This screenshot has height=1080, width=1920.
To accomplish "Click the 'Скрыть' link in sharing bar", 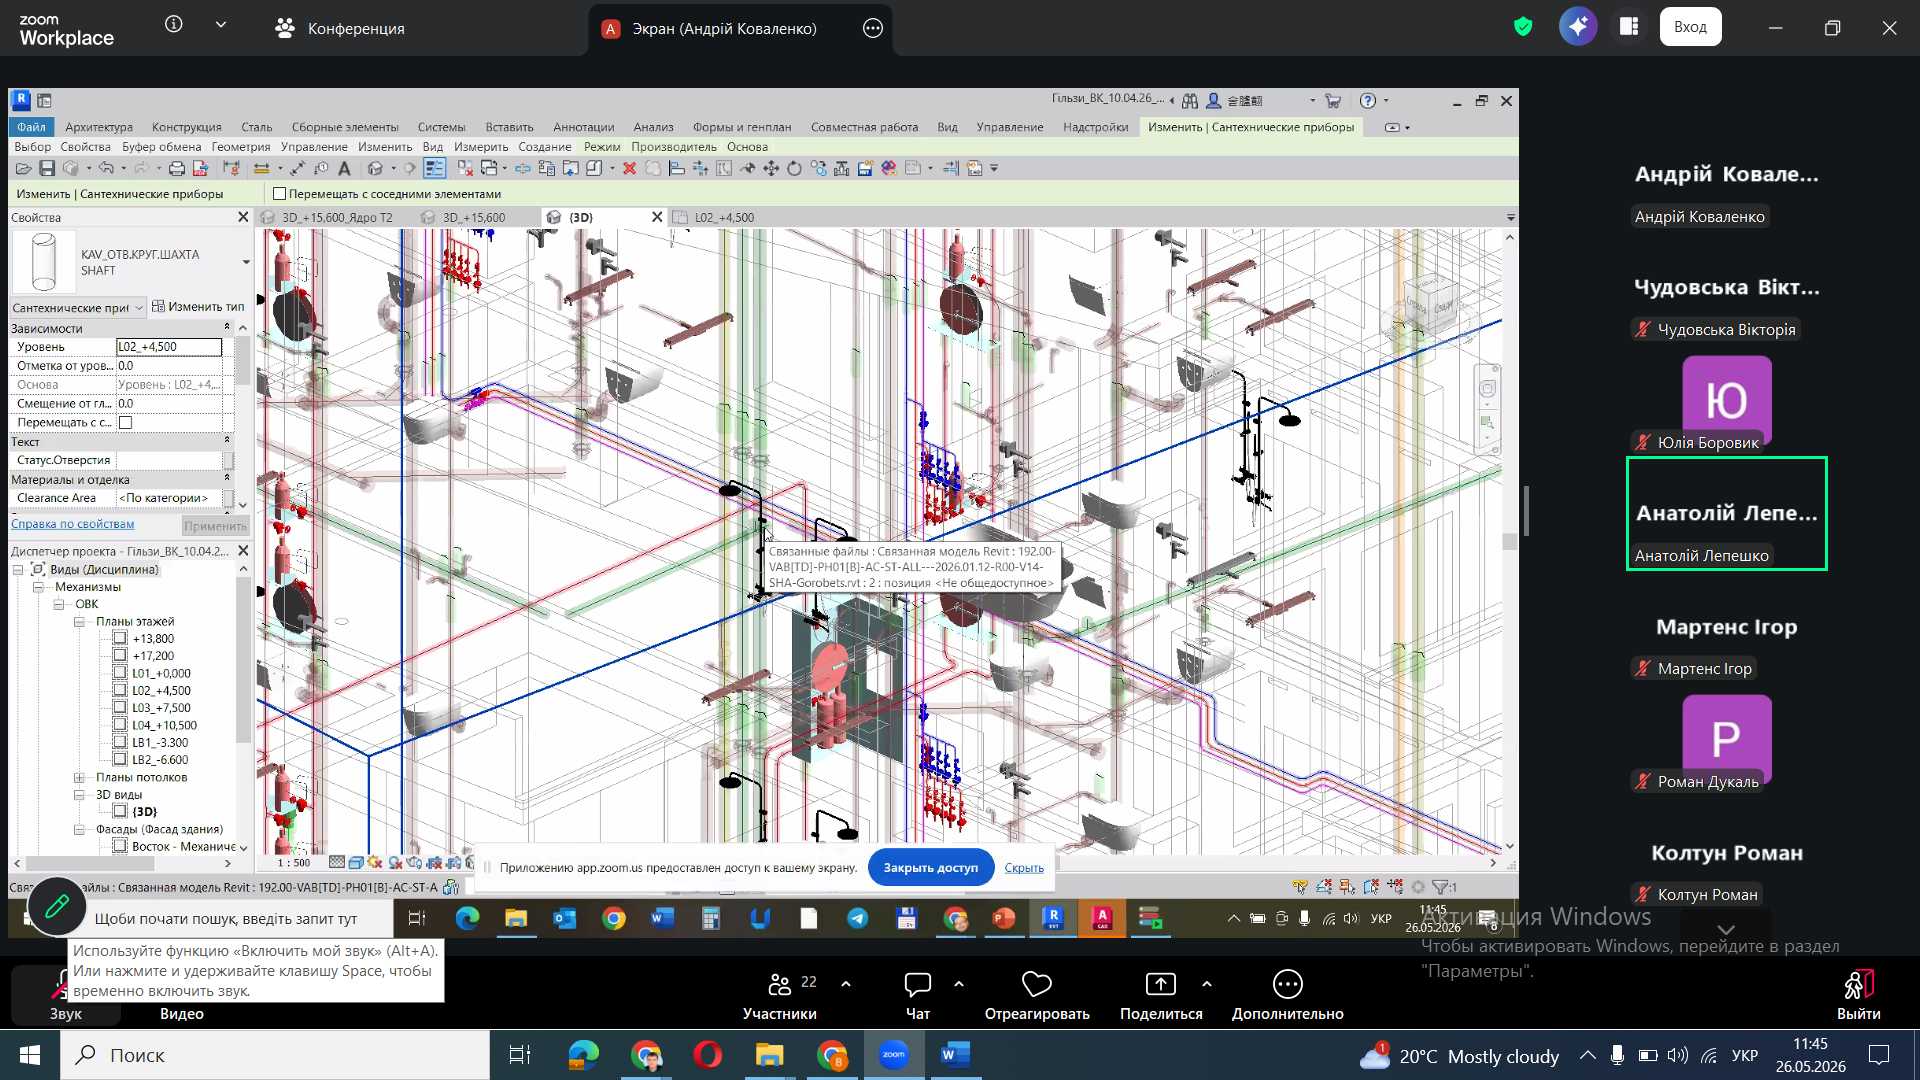I will 1024,868.
